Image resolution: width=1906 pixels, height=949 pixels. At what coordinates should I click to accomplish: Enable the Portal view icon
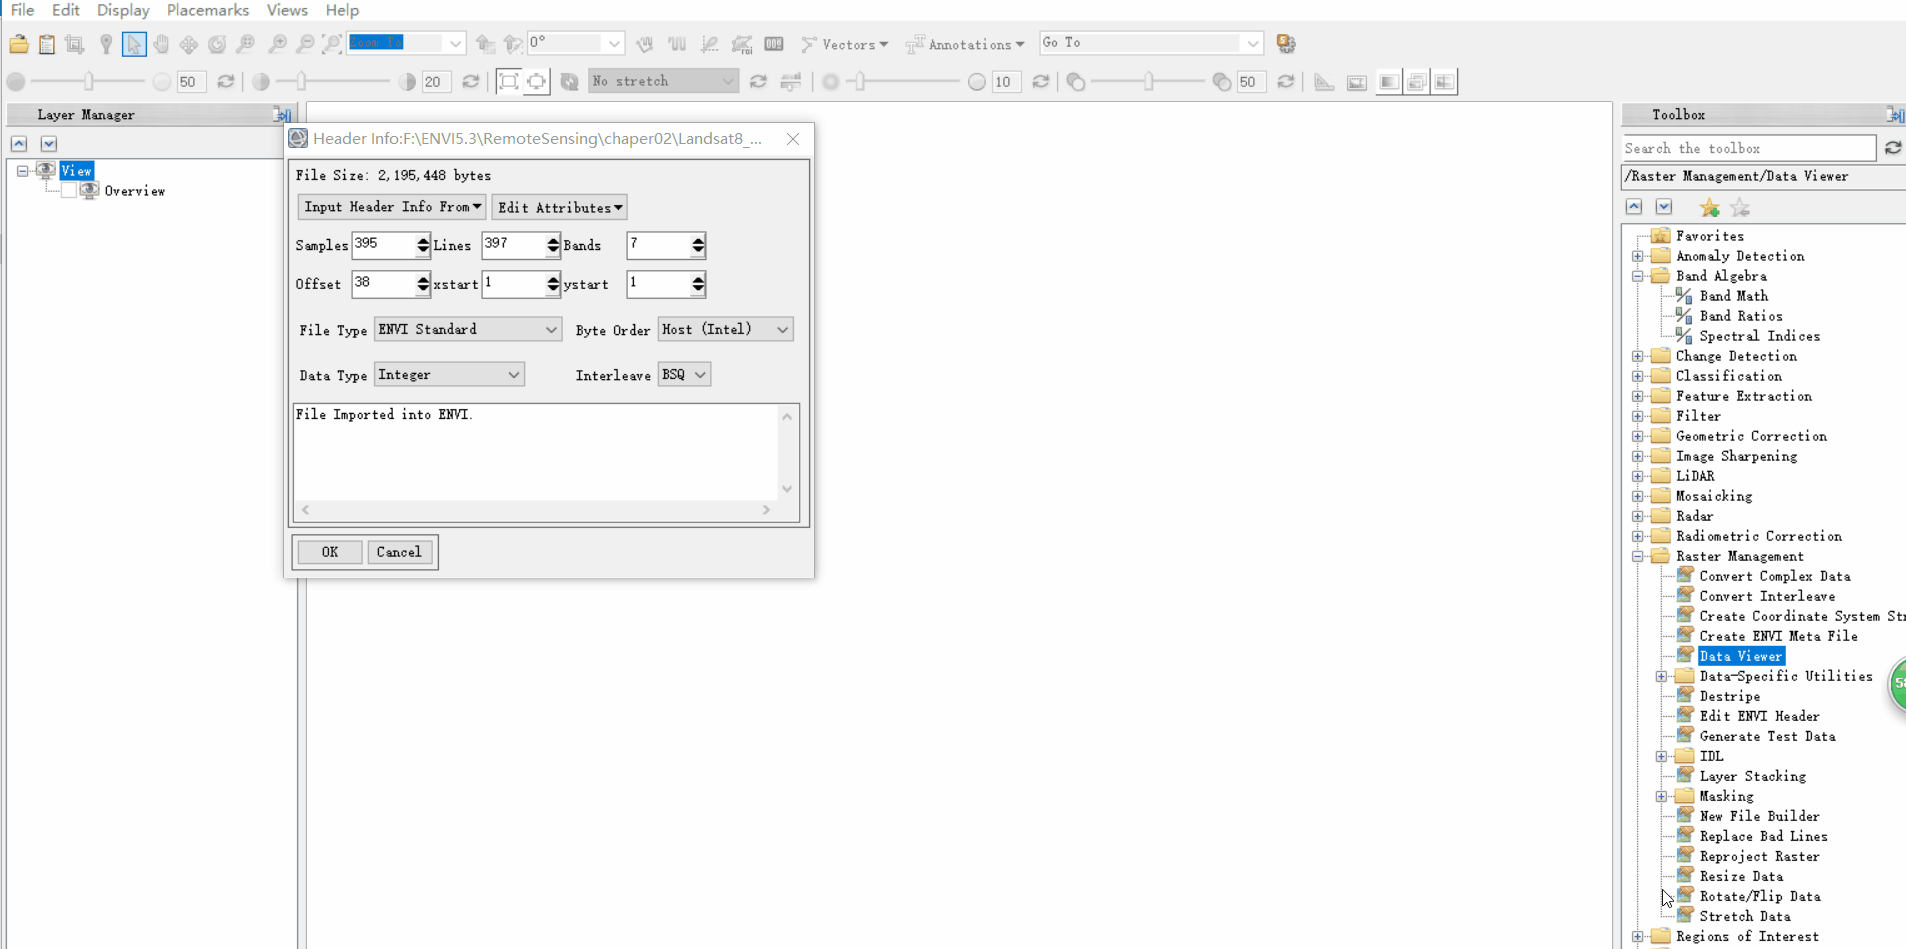pyautogui.click(x=1357, y=82)
